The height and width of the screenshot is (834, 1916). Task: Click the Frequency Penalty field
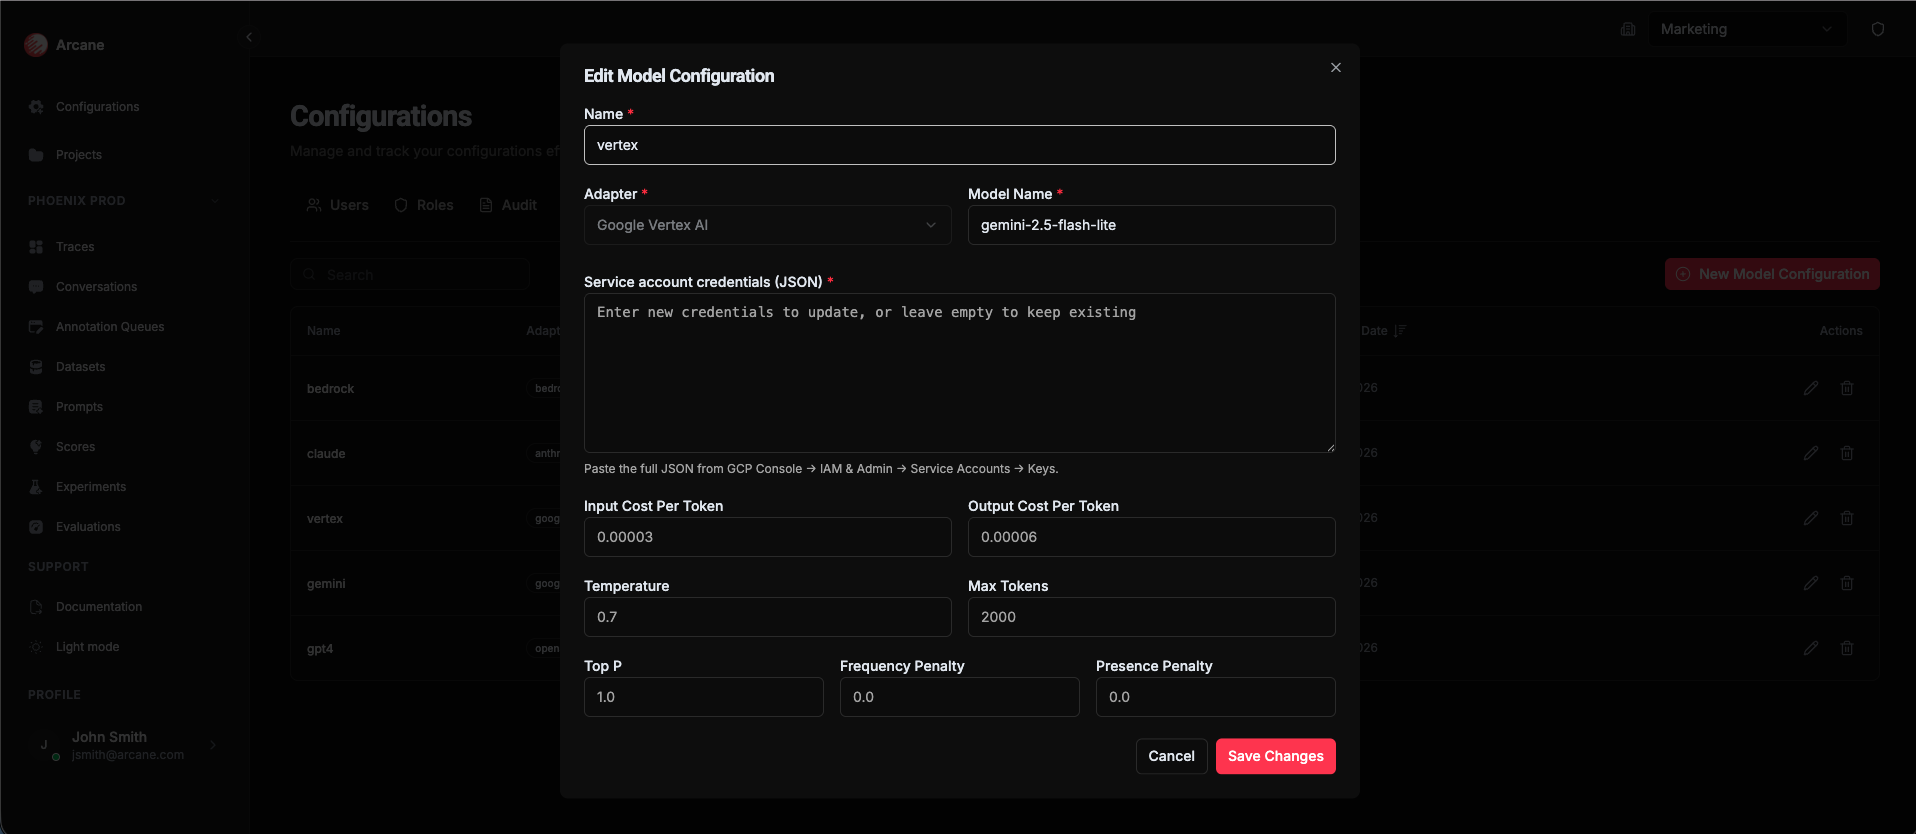click(959, 697)
